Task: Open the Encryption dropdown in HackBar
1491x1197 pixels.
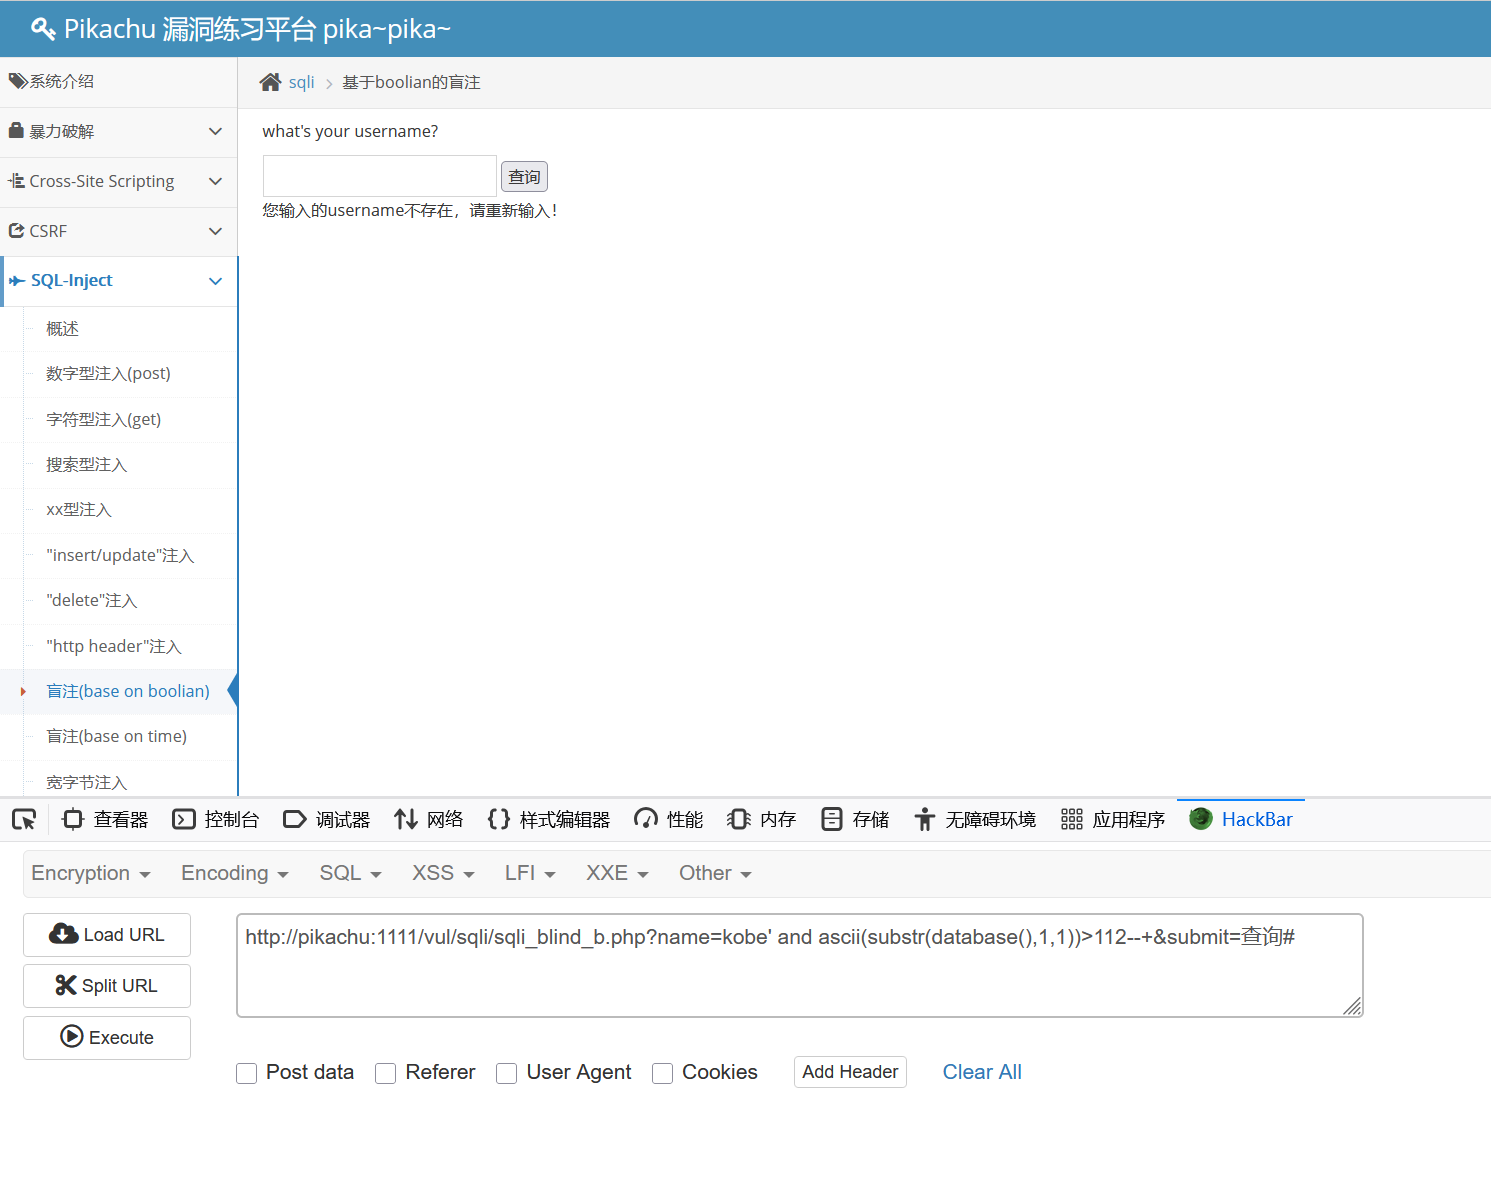Action: 91,873
